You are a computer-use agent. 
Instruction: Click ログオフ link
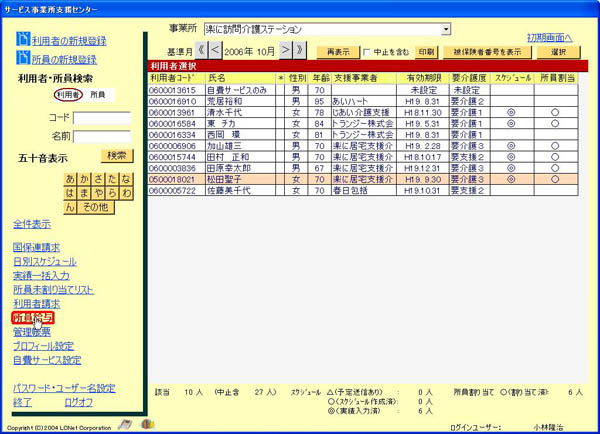coord(78,402)
